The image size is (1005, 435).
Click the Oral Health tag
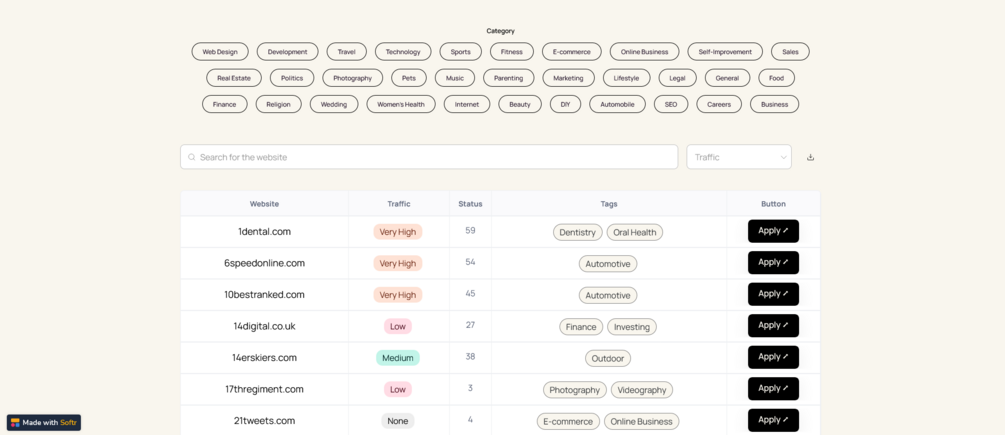click(634, 232)
